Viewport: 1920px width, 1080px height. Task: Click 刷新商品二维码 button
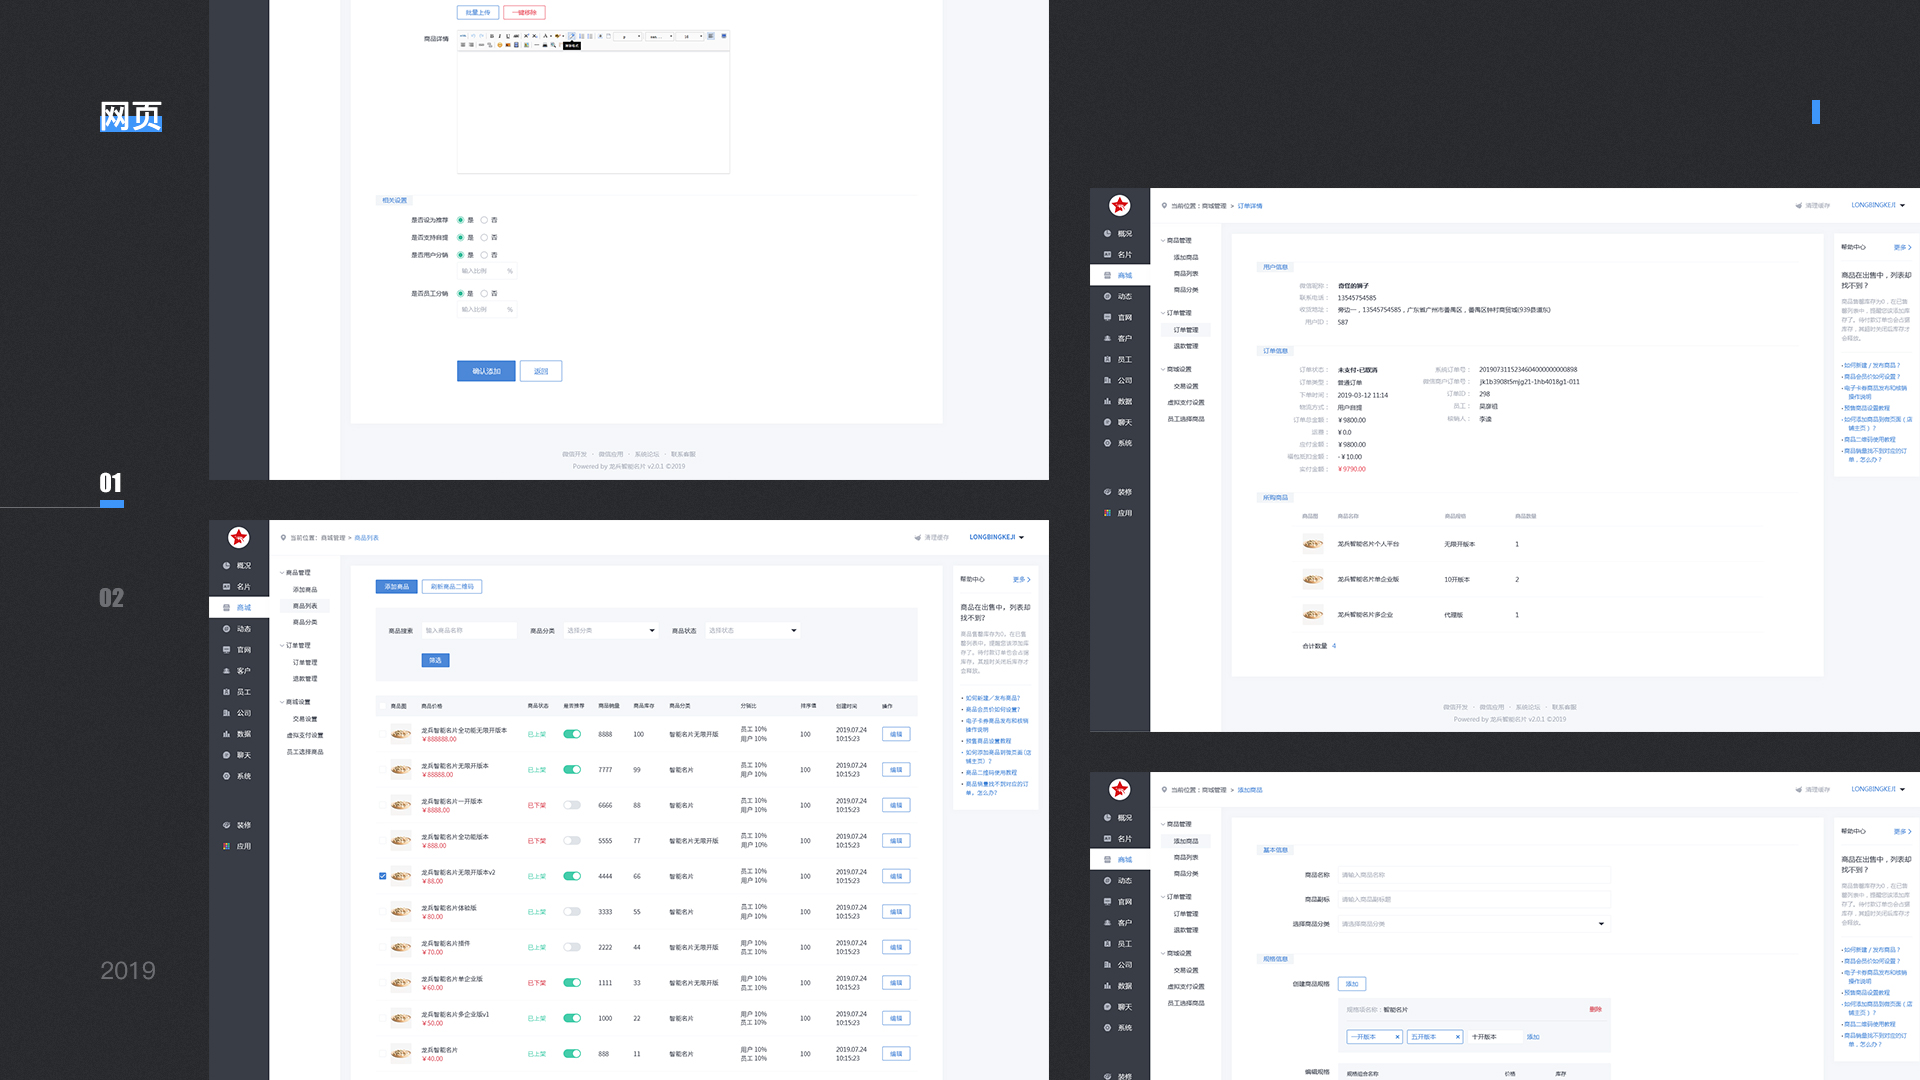(452, 587)
